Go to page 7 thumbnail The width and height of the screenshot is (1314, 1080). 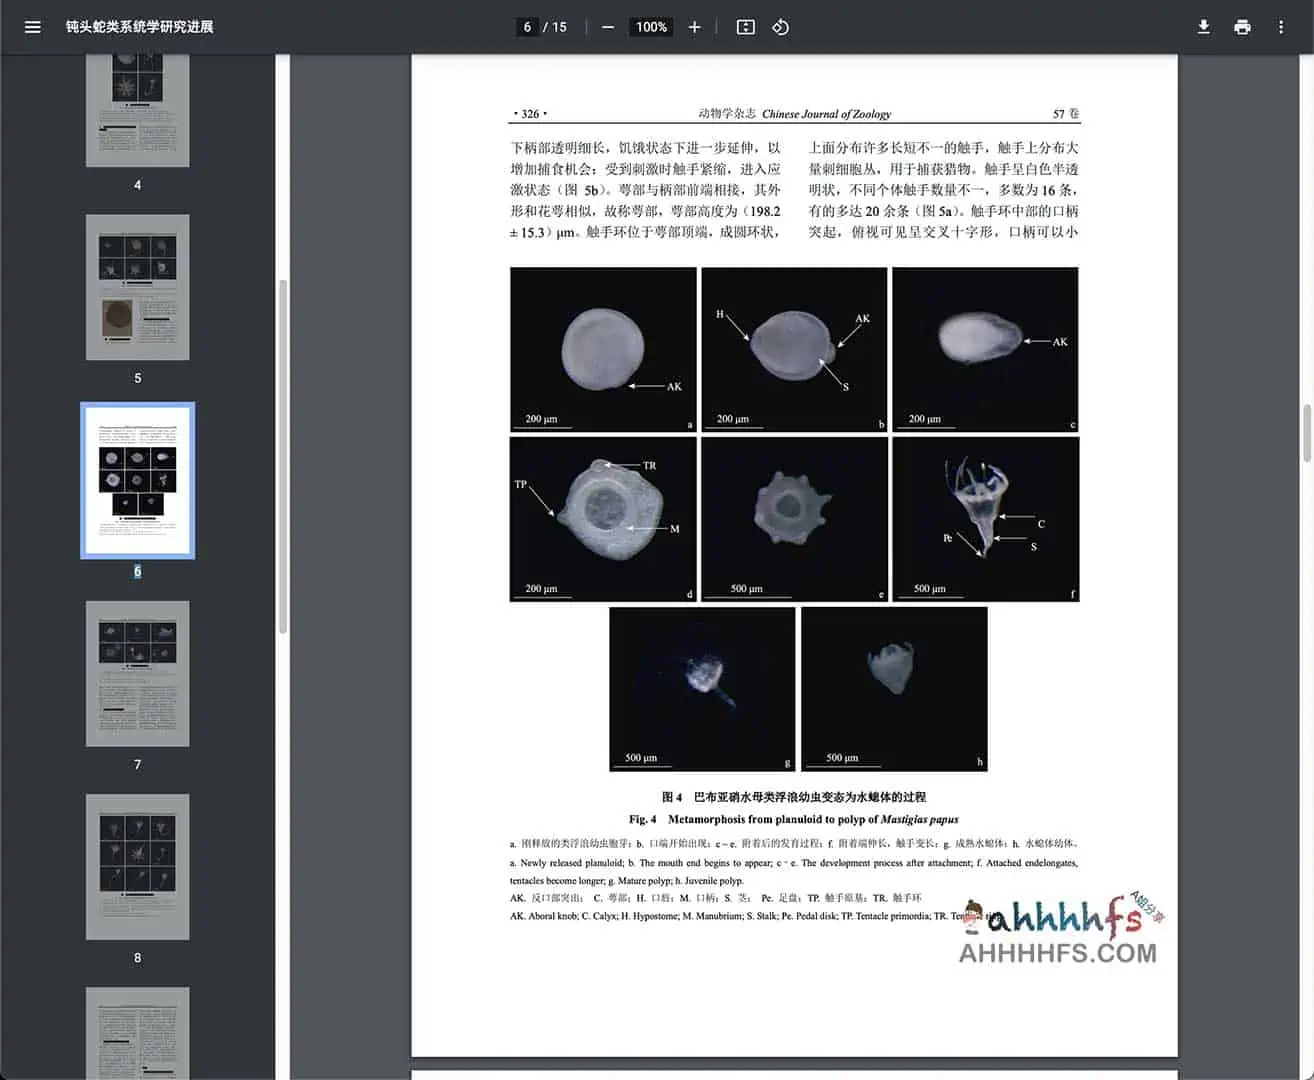pos(137,673)
